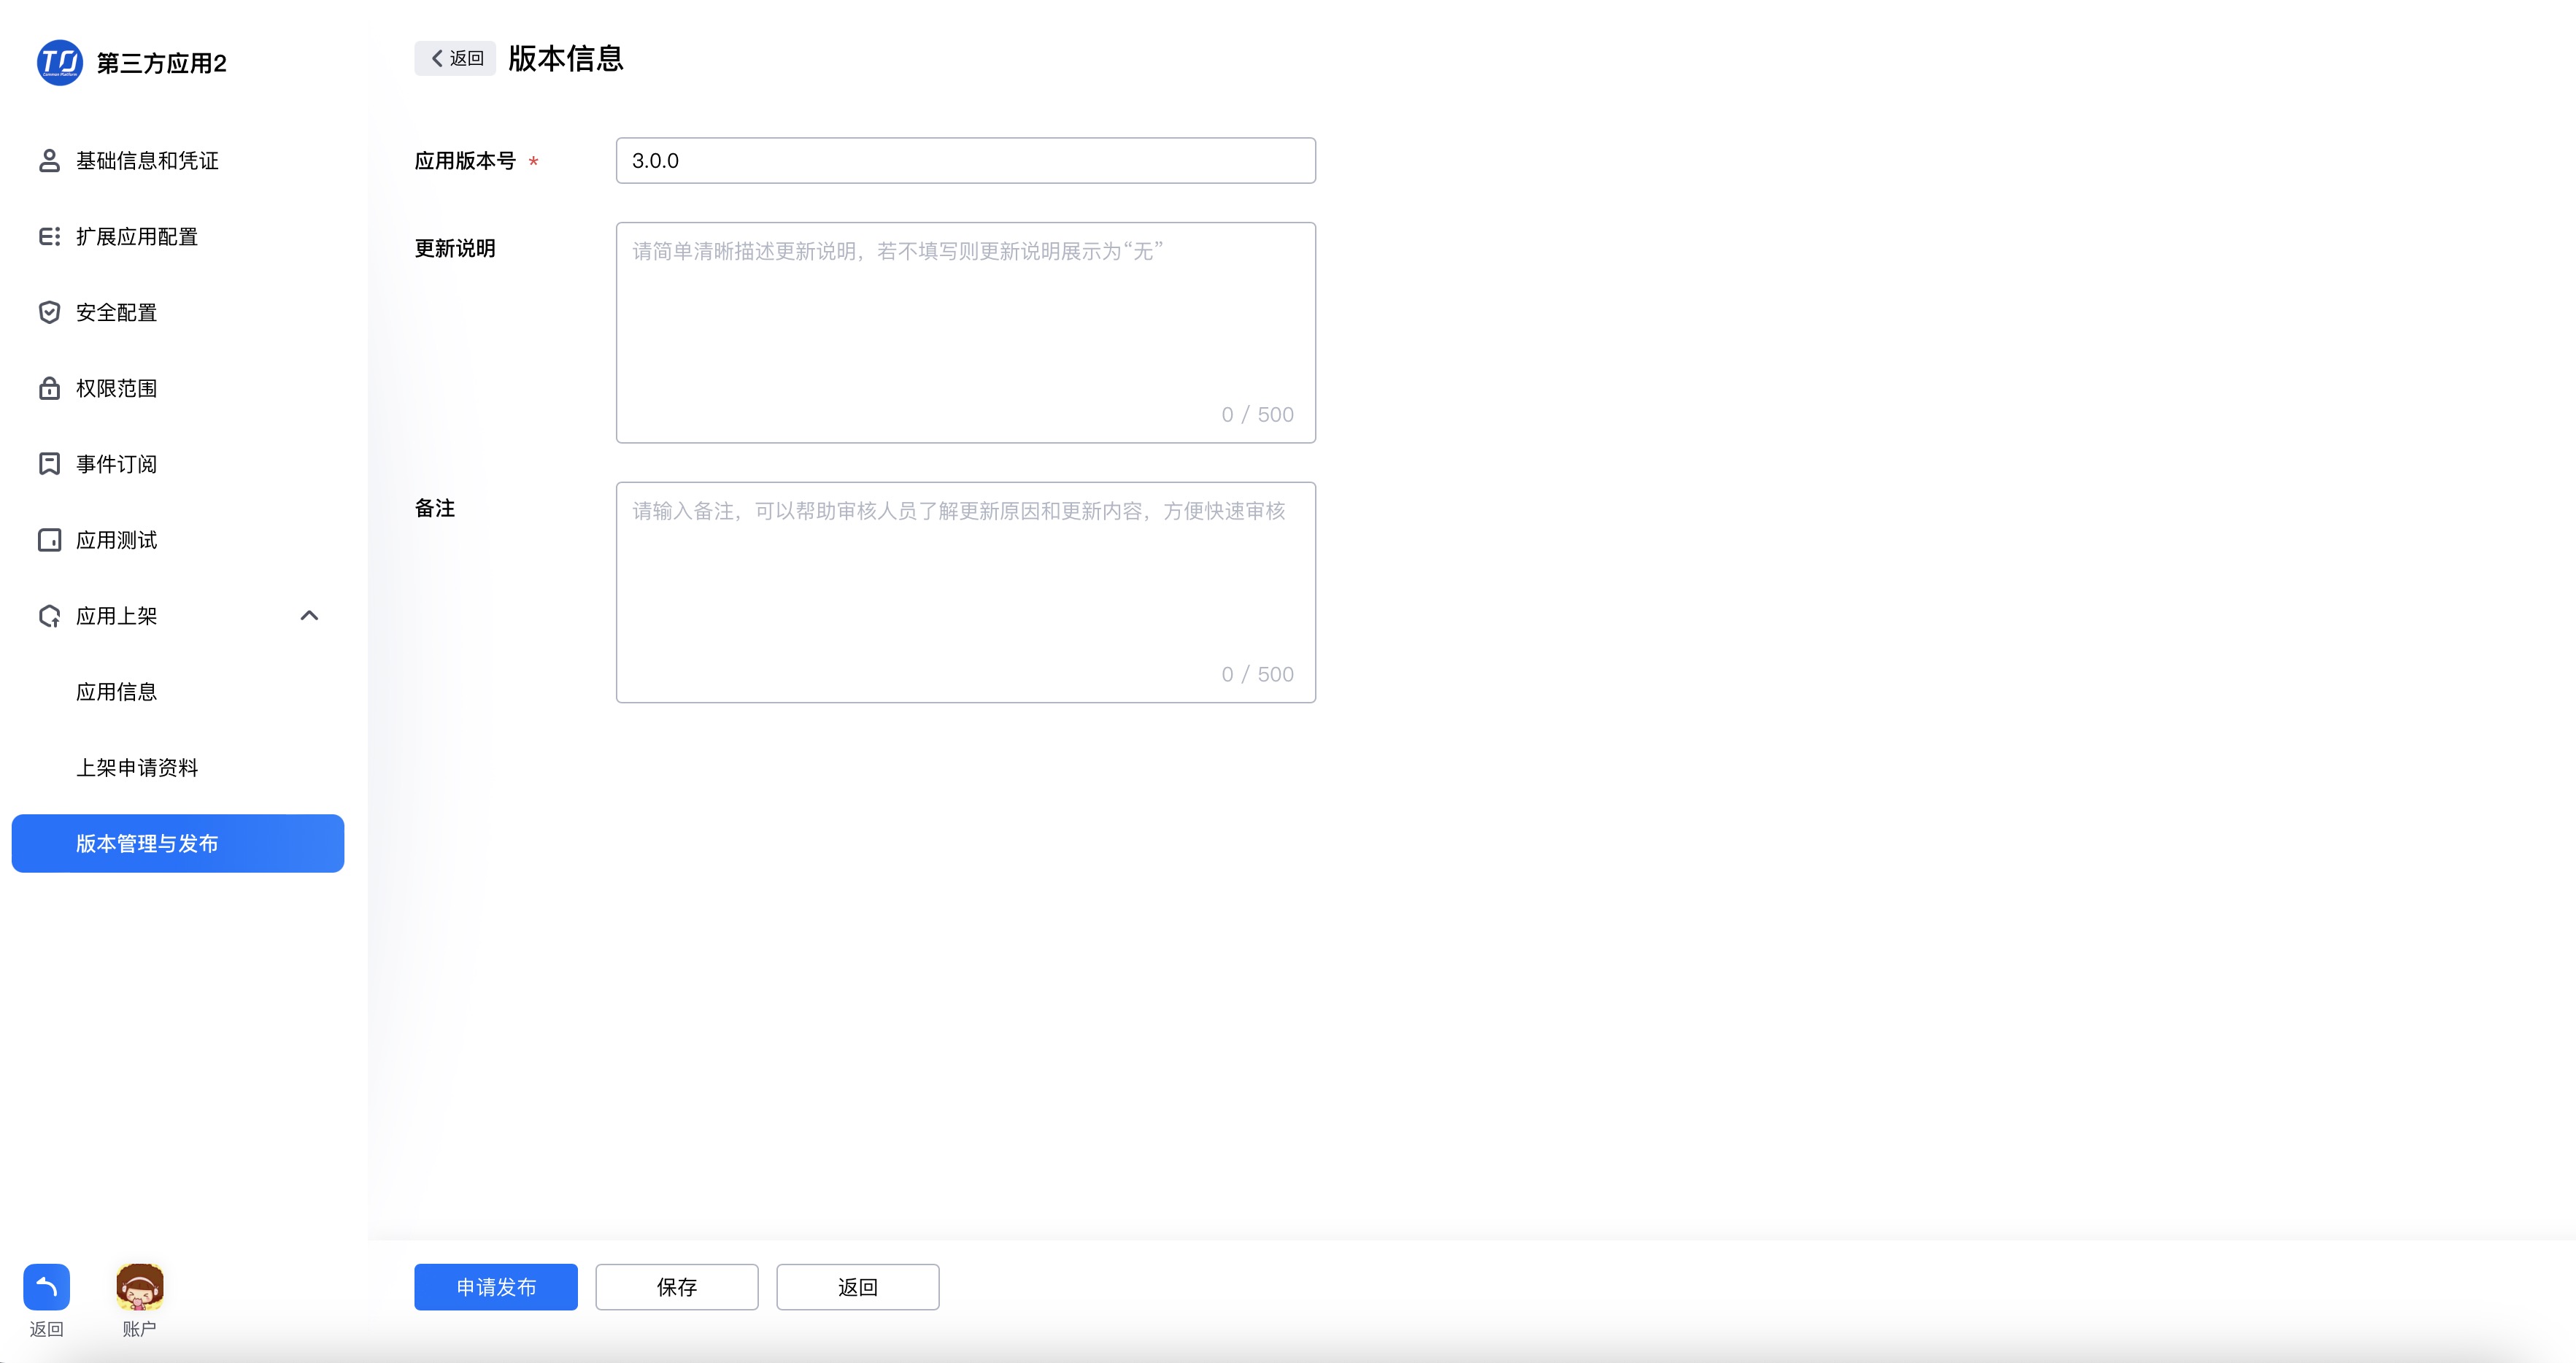Focus the 应用版本号 input field
Screen dimensions: 2576x1363
pos(966,161)
